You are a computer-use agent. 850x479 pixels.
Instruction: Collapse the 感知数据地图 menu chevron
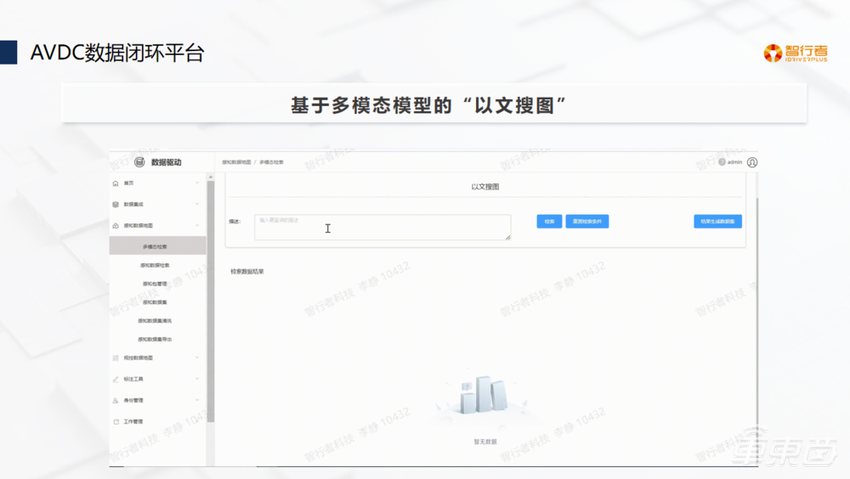pyautogui.click(x=197, y=226)
